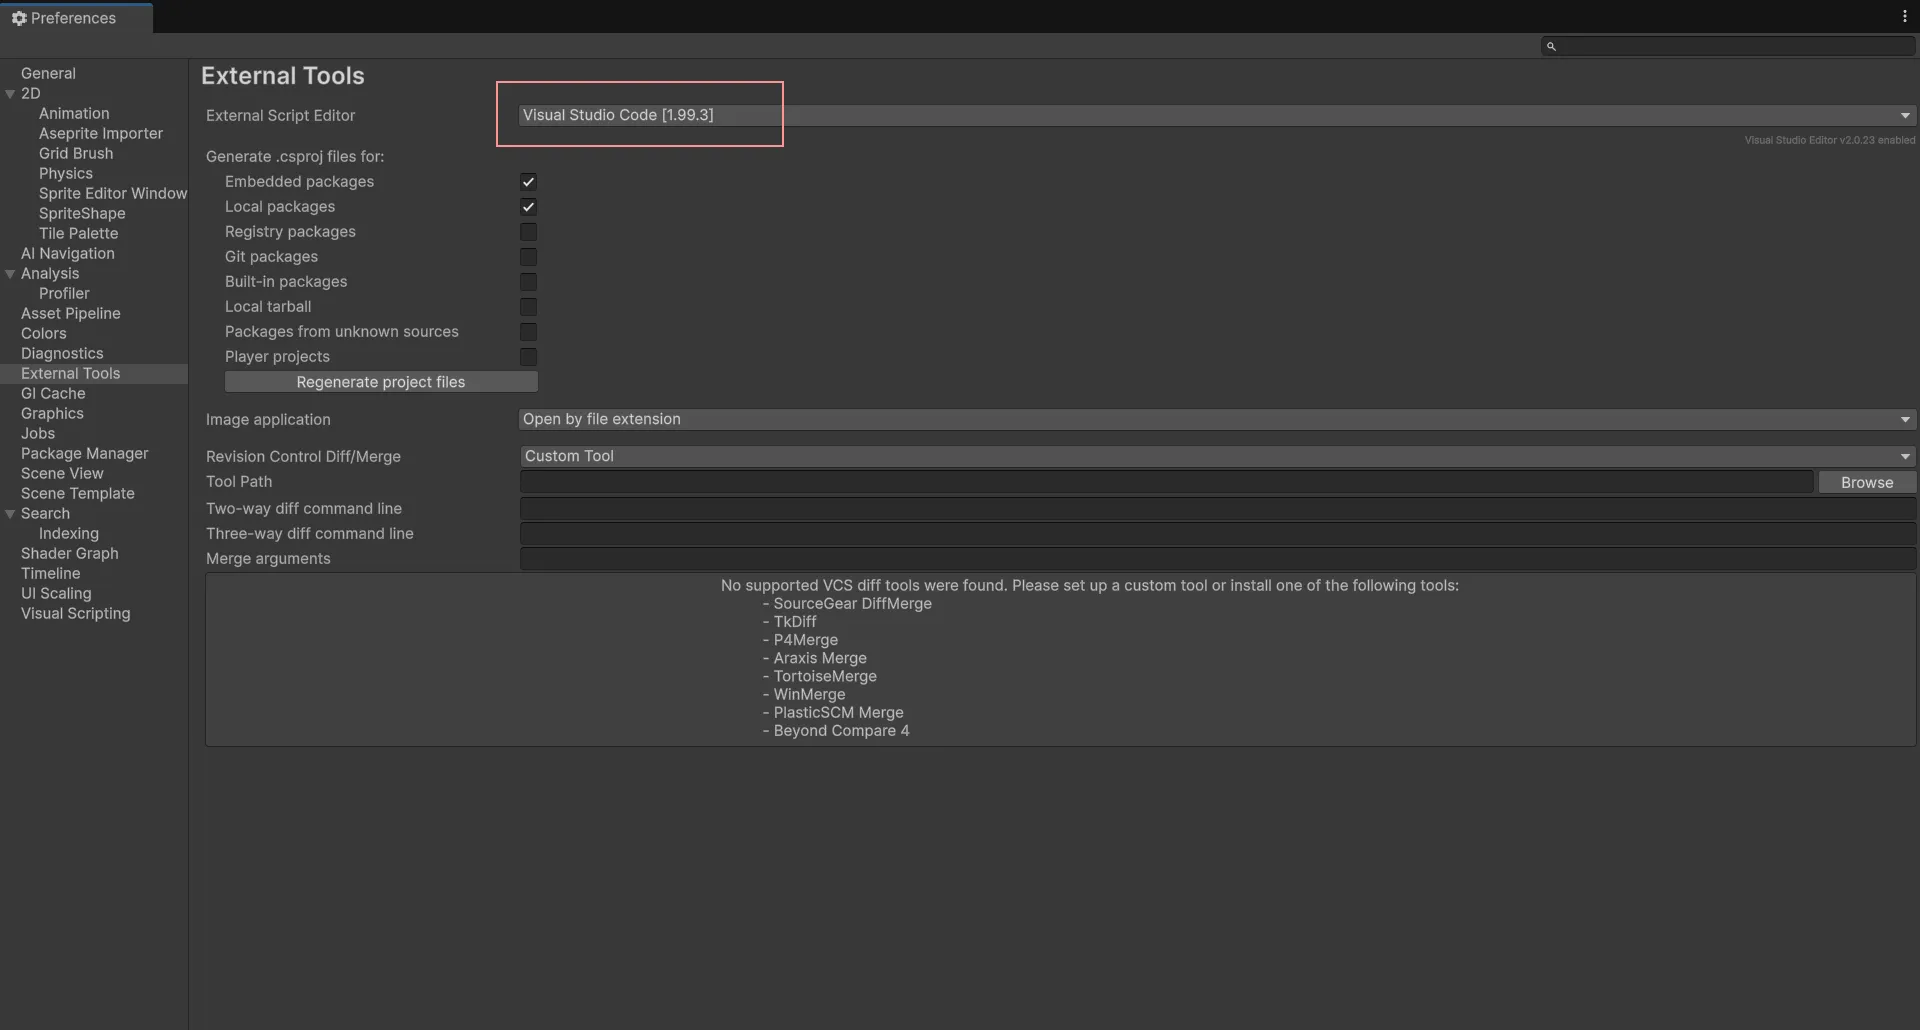The image size is (1920, 1030).
Task: Go to the Shader Graph settings
Action: (x=69, y=553)
